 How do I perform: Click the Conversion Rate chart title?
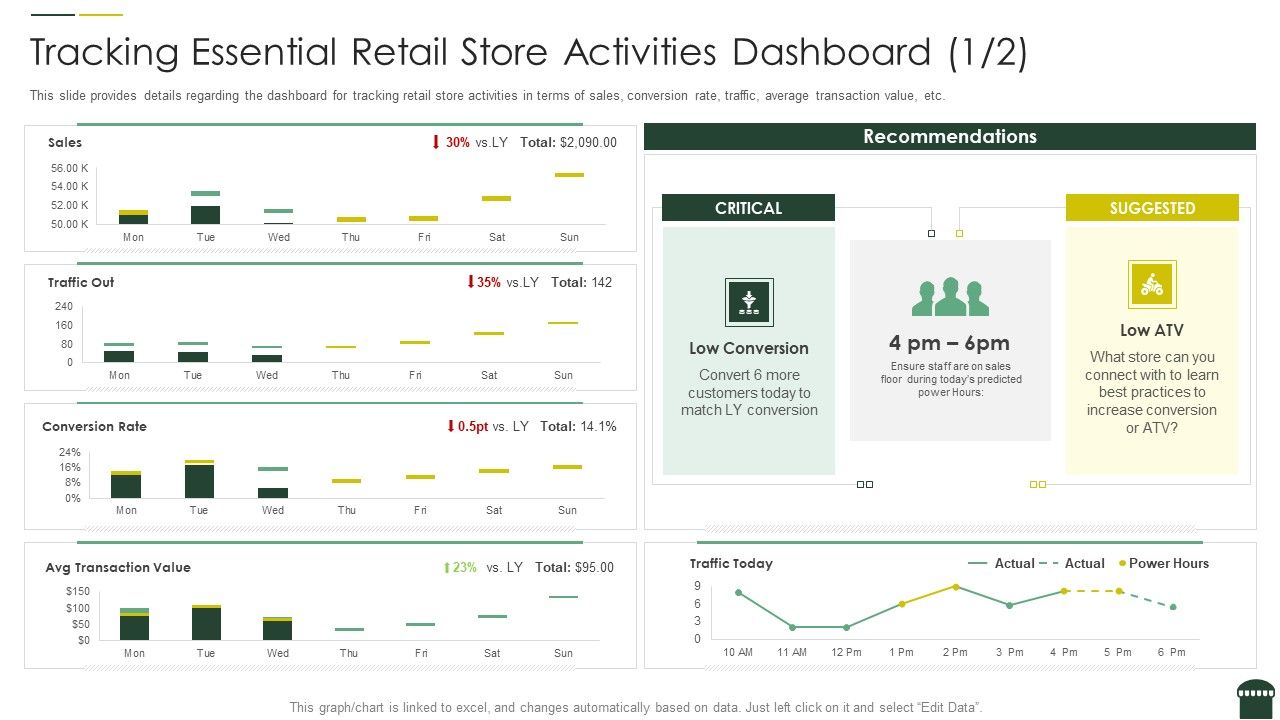coord(94,426)
